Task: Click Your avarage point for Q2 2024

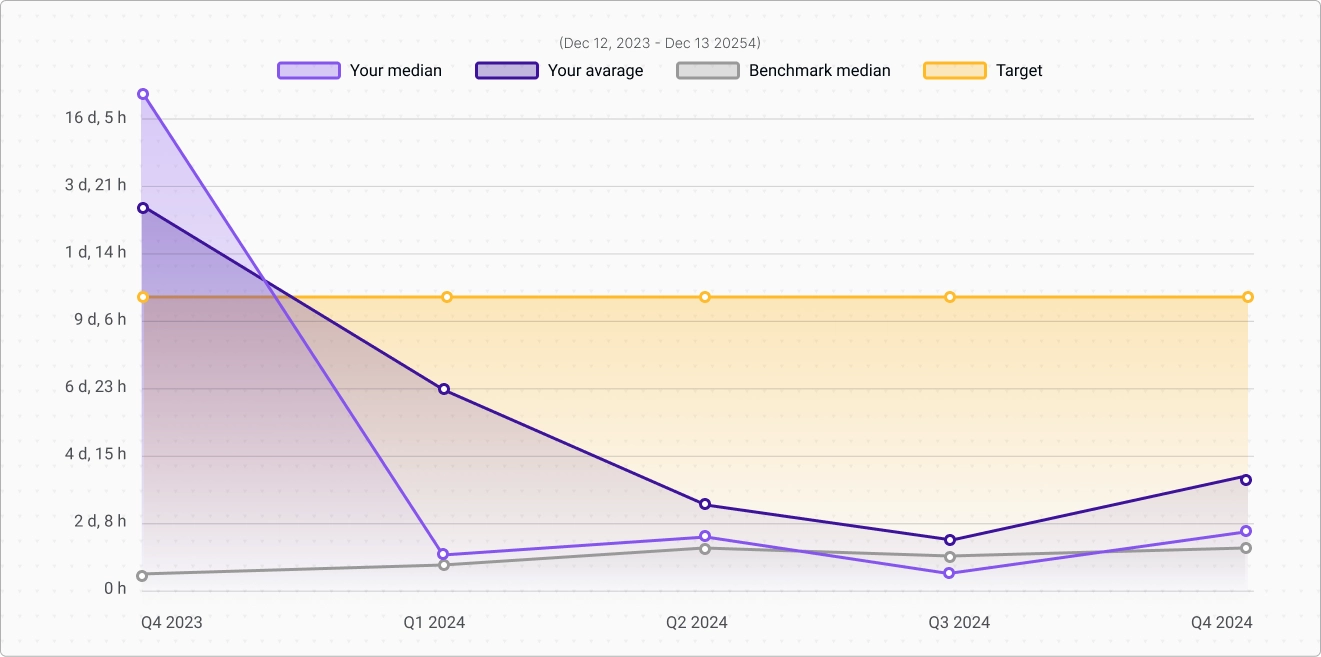Action: point(705,504)
